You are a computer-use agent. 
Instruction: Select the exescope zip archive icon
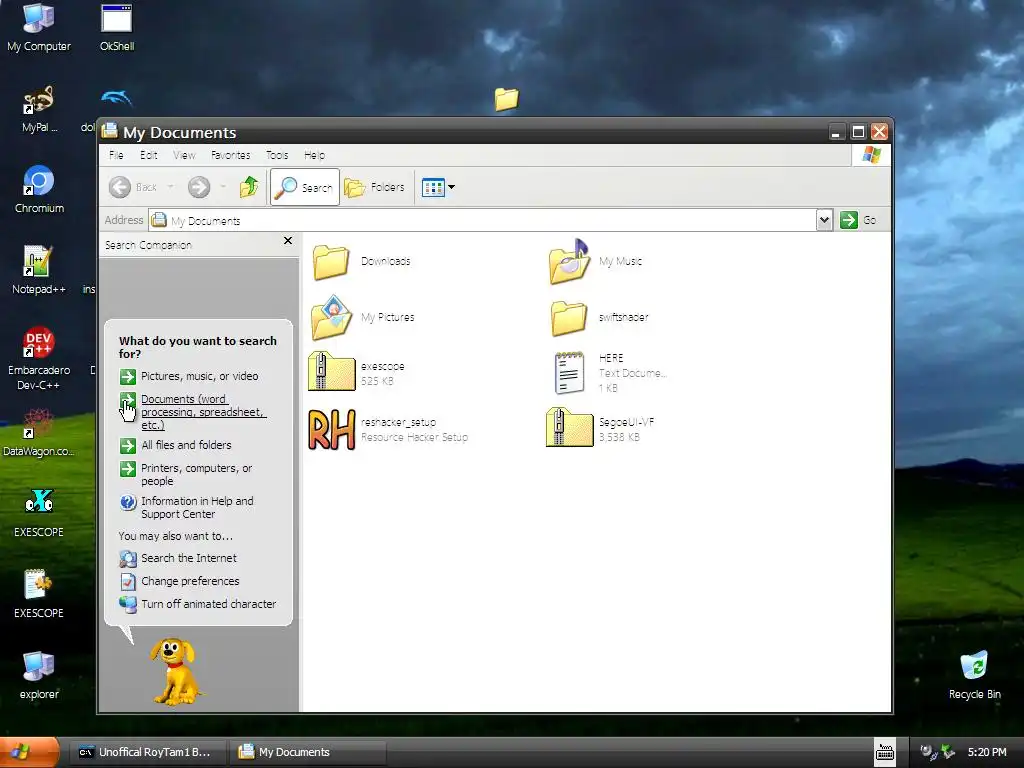[331, 372]
